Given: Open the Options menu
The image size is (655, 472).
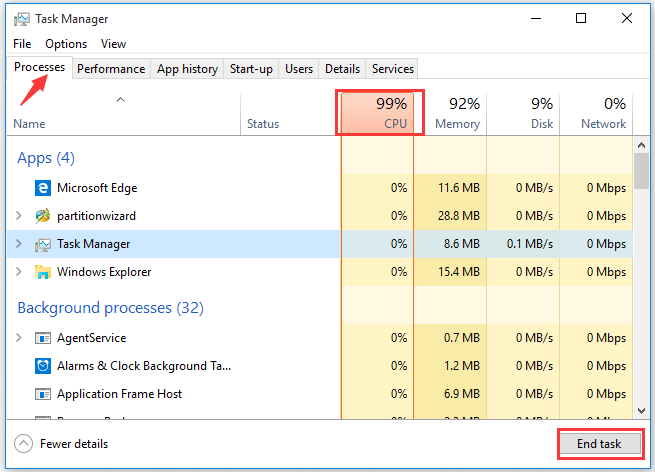Looking at the screenshot, I should 66,44.
